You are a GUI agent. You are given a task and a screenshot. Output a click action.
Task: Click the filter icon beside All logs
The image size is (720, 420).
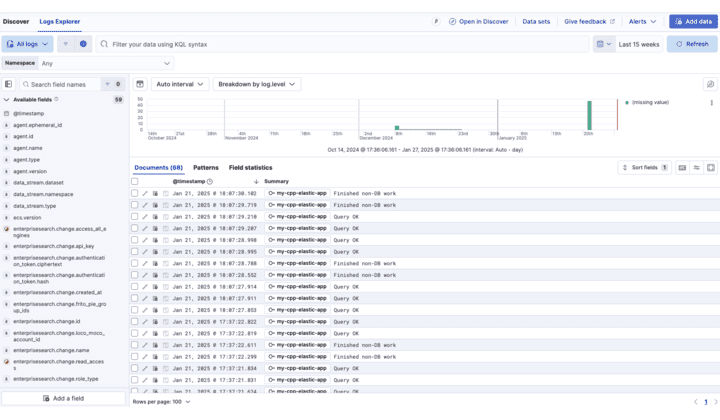66,44
